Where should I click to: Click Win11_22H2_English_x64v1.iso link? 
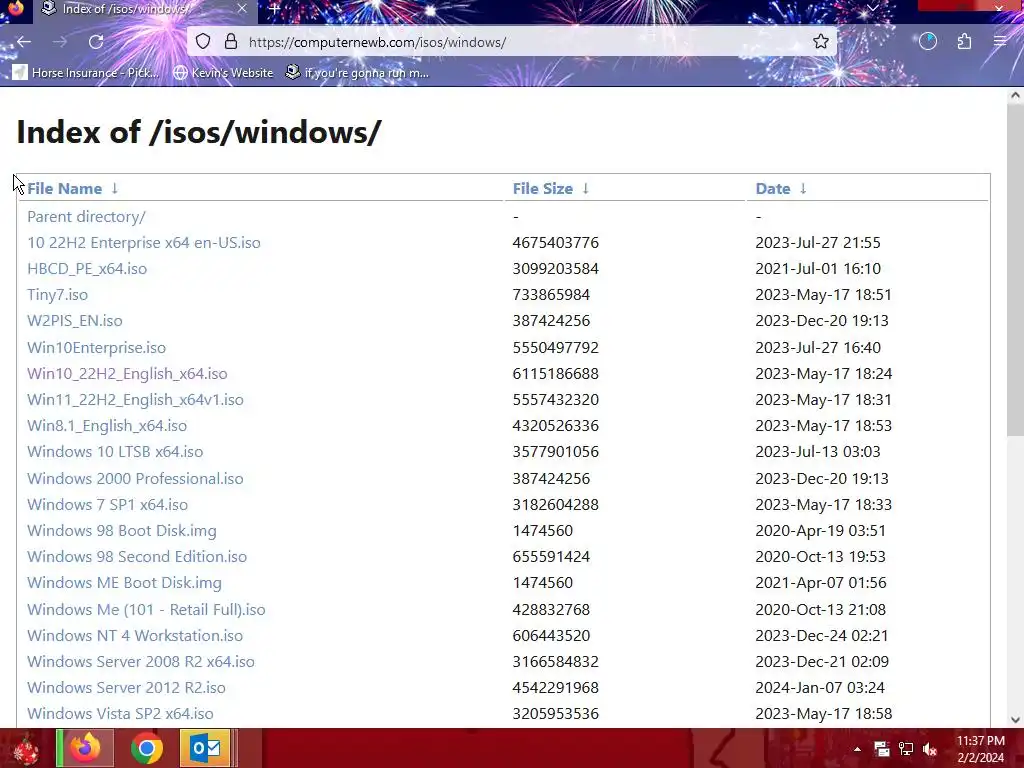click(135, 400)
